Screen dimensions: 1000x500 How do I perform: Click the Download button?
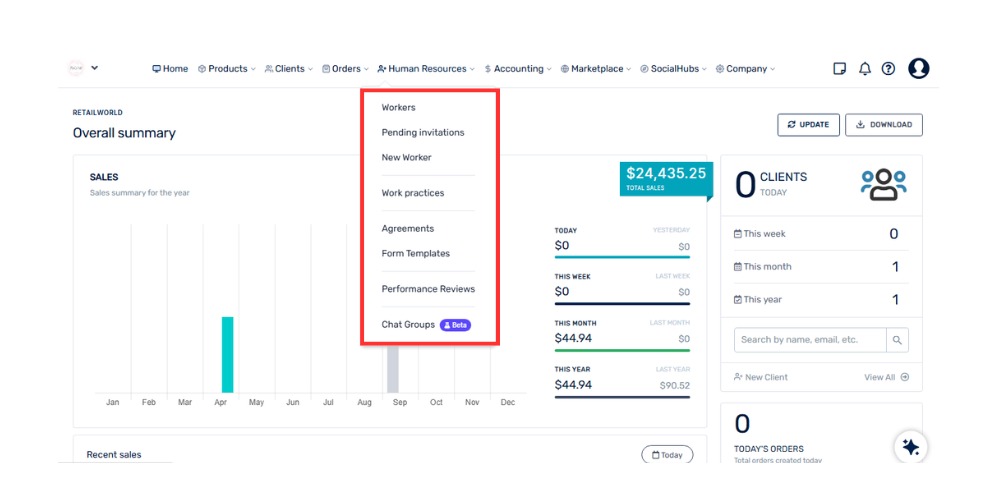click(883, 125)
